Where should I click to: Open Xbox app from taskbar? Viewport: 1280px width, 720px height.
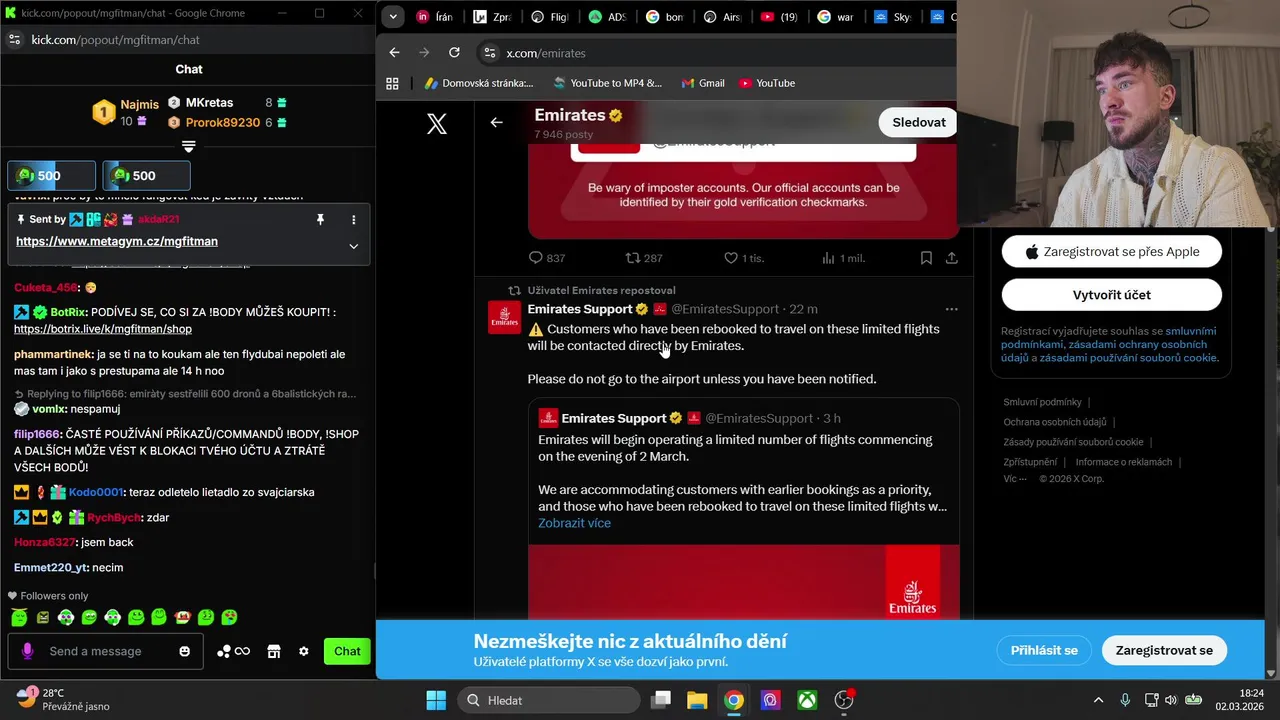click(807, 700)
